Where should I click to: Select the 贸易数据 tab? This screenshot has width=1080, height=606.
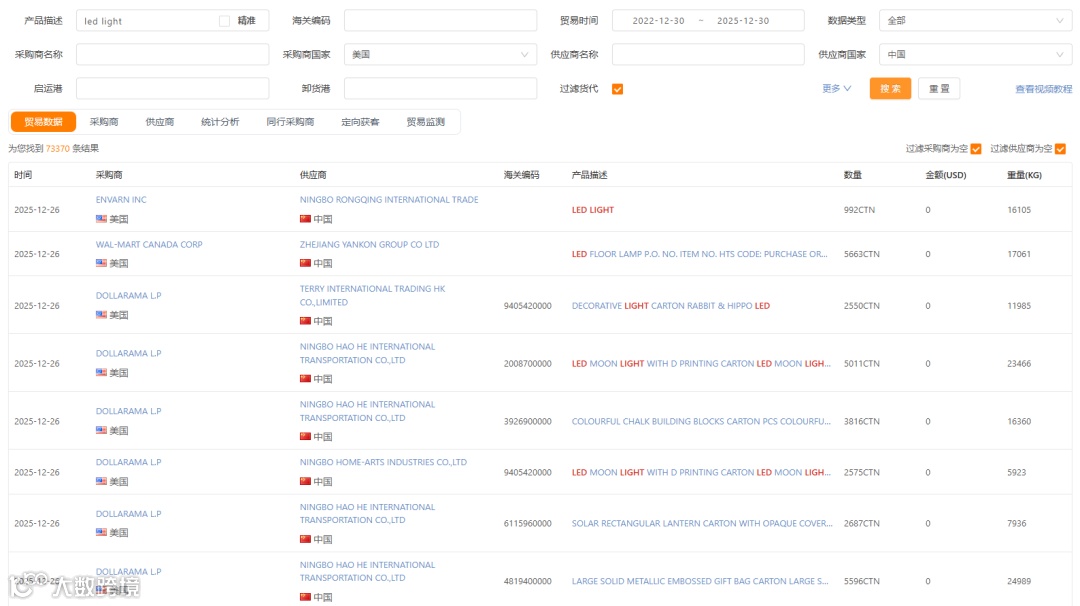point(43,122)
